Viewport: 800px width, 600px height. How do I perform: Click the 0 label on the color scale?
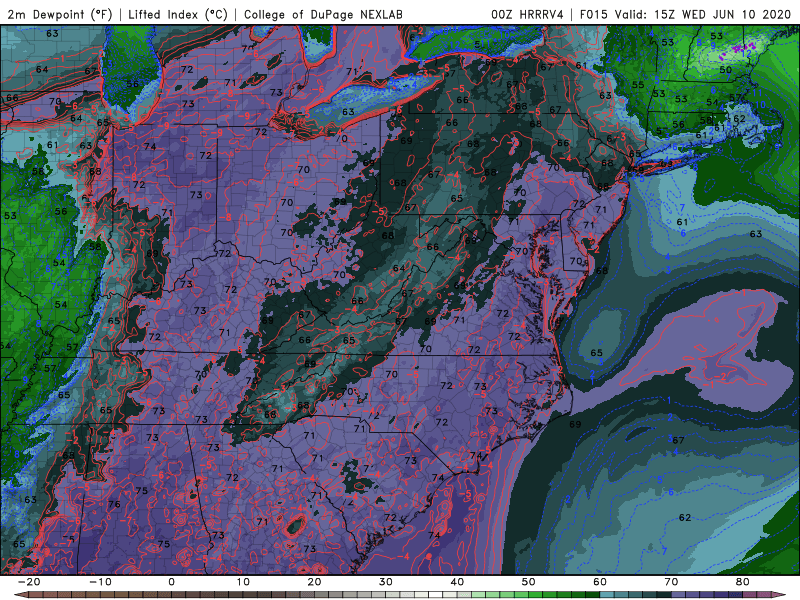point(171,582)
